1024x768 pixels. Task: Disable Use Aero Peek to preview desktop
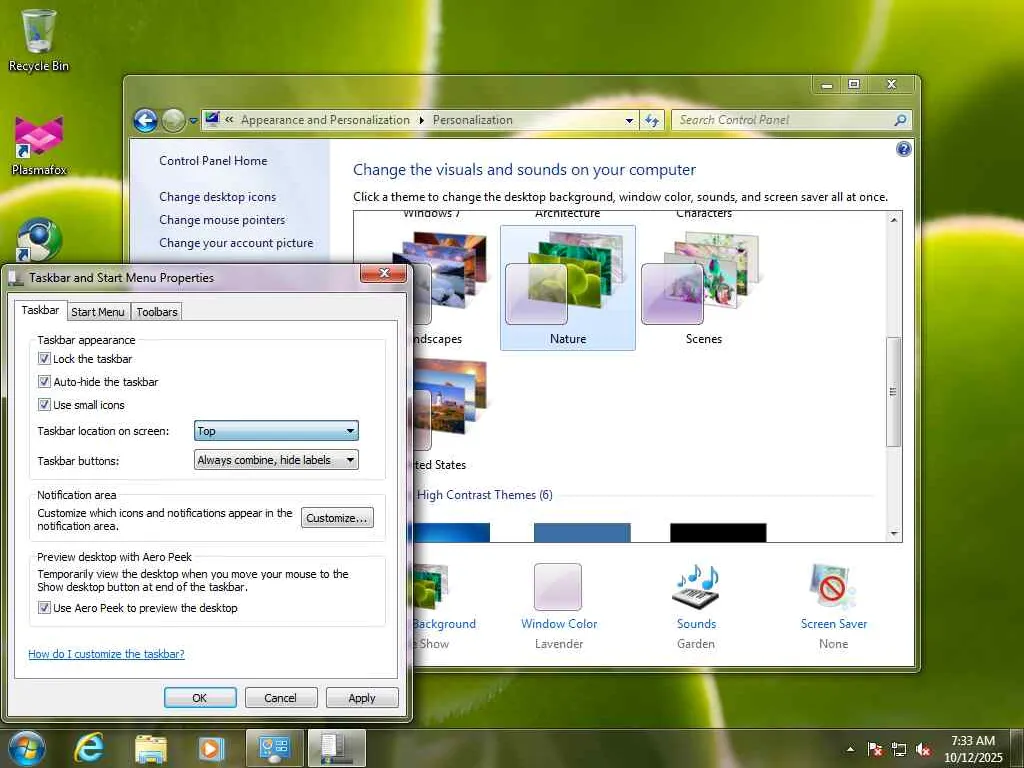point(44,607)
